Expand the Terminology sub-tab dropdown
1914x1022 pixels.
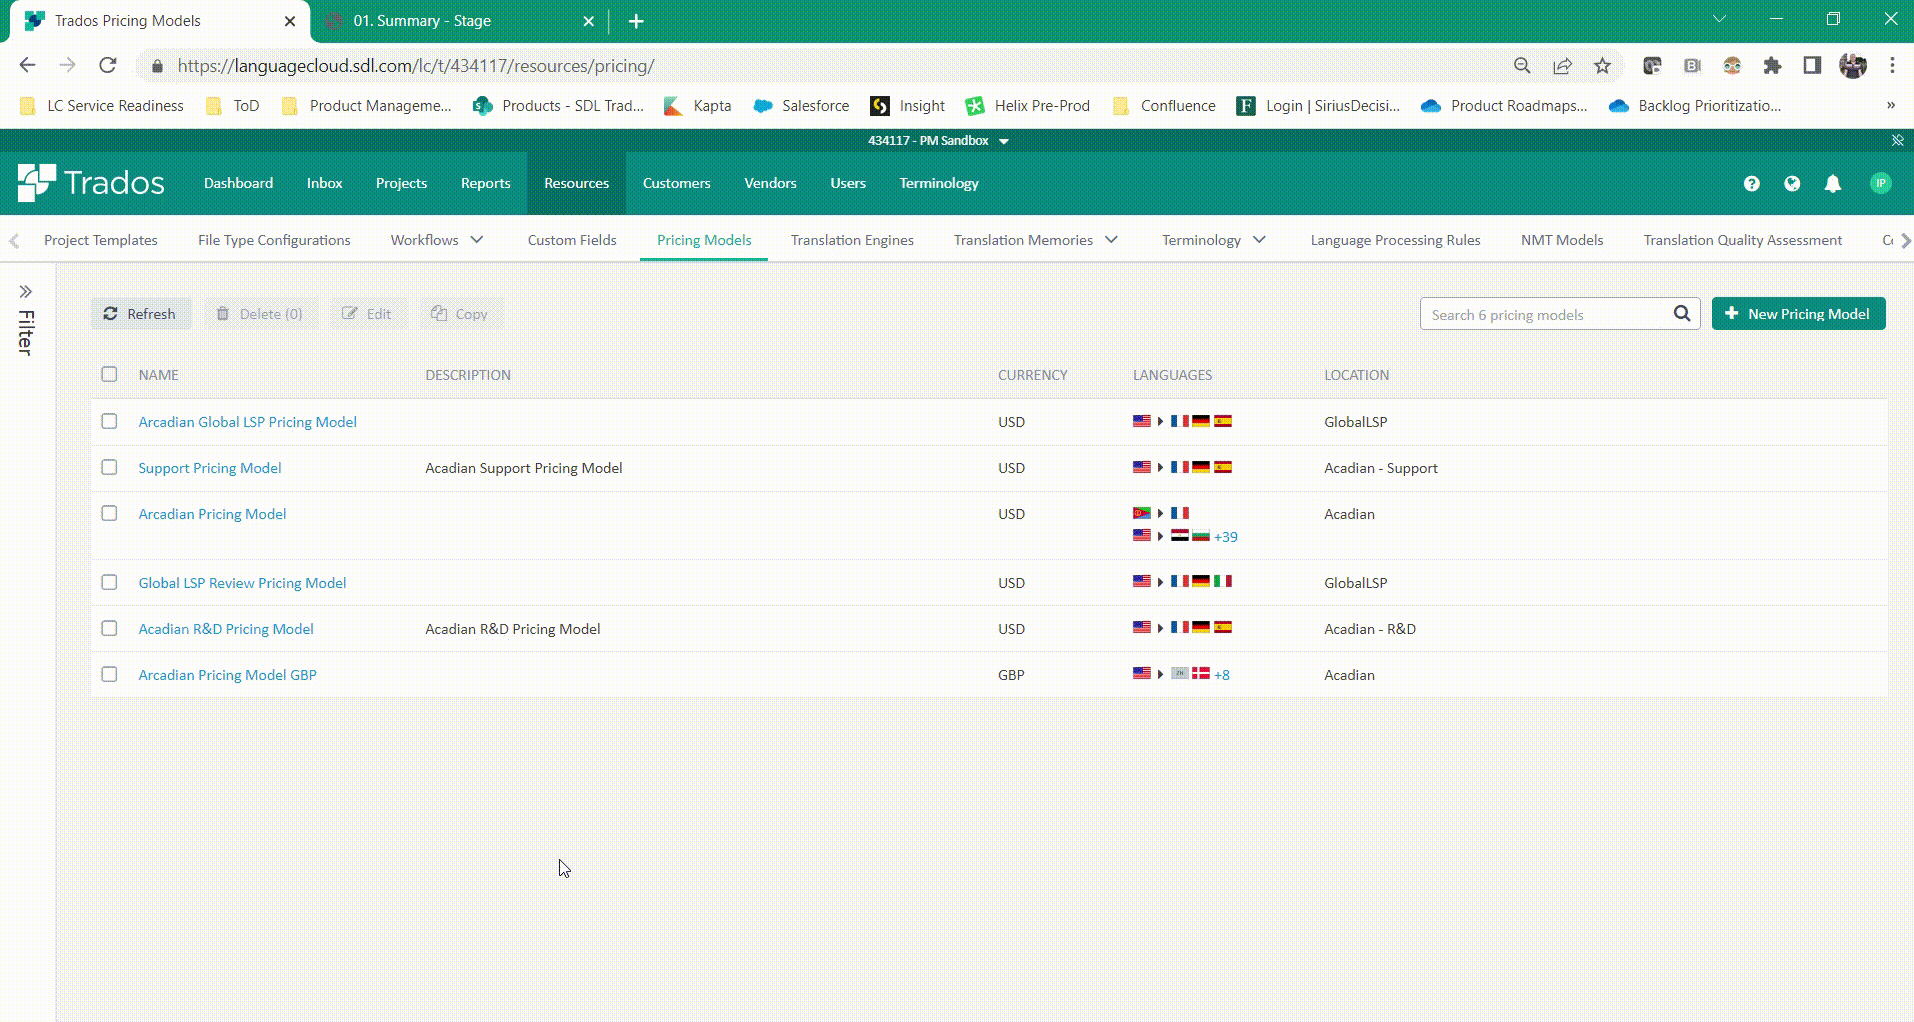pos(1259,240)
